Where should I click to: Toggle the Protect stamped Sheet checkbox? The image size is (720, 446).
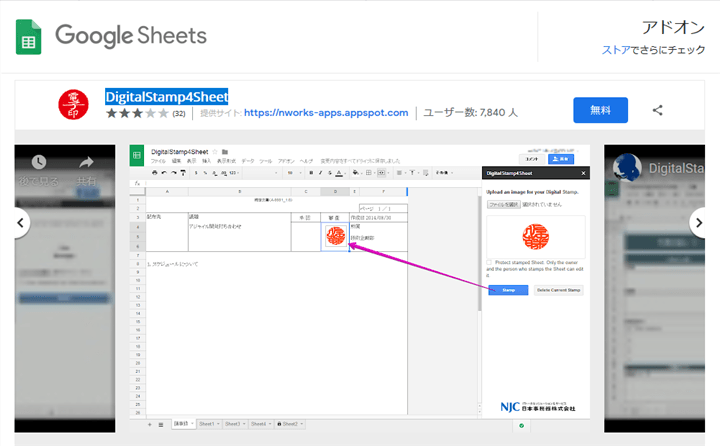click(x=489, y=259)
